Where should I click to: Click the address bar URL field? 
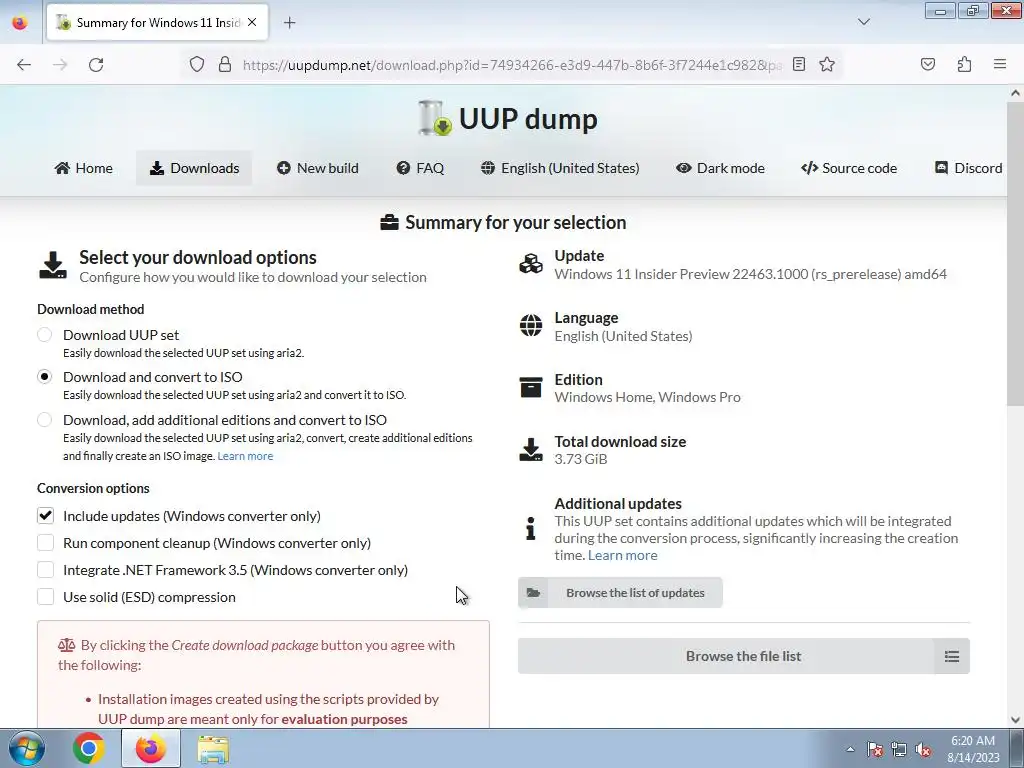pos(512,65)
